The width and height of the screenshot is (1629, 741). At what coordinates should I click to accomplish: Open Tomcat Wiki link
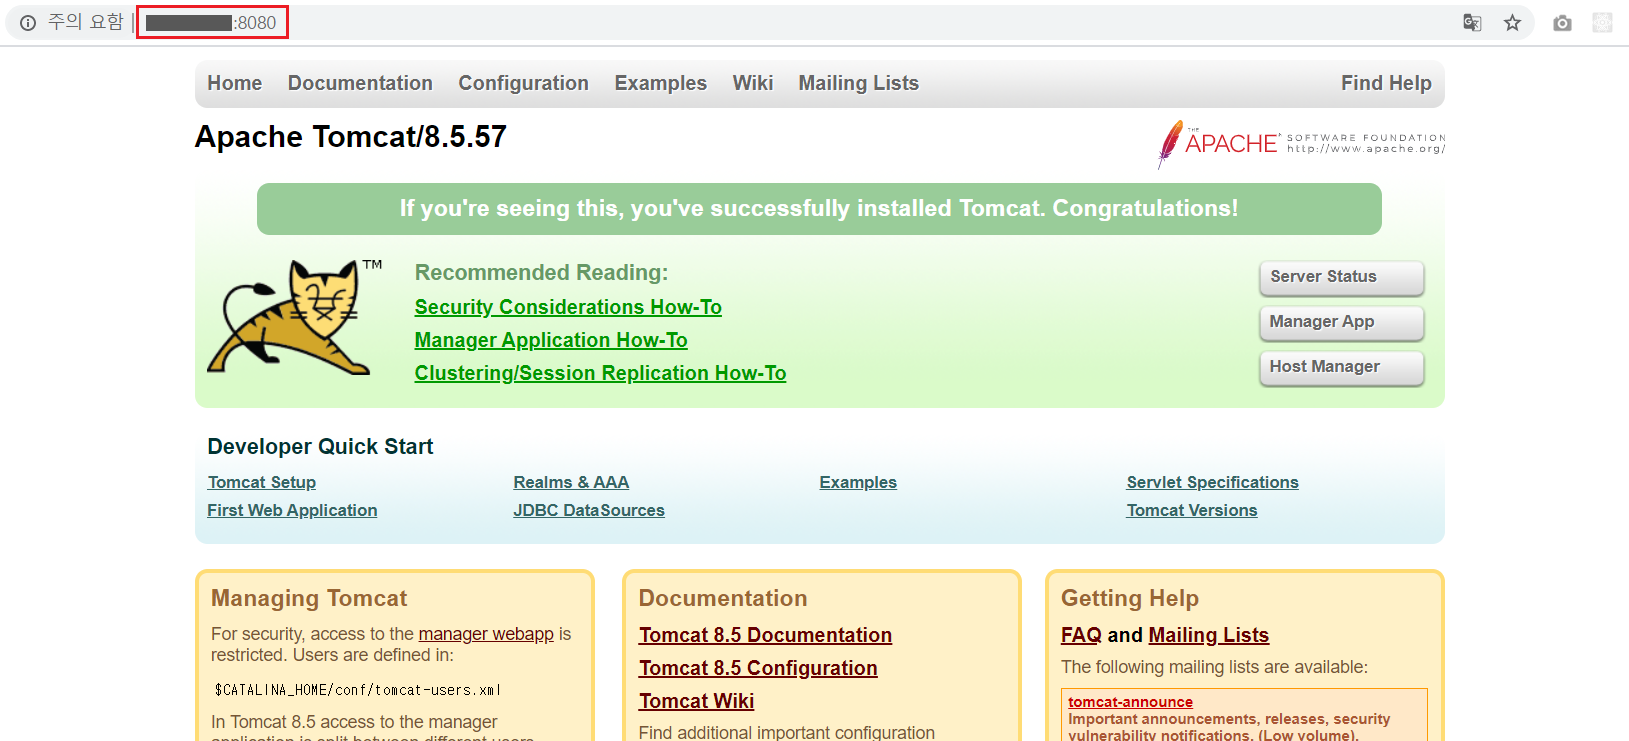click(x=696, y=701)
